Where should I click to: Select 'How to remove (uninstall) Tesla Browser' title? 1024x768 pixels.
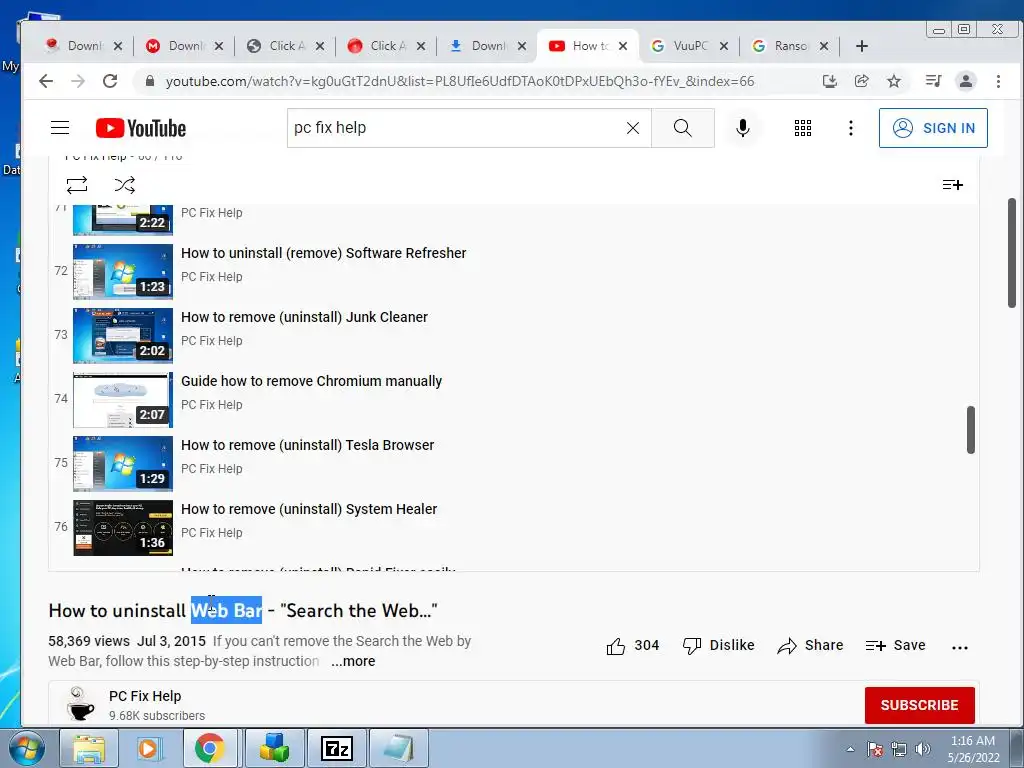308,445
